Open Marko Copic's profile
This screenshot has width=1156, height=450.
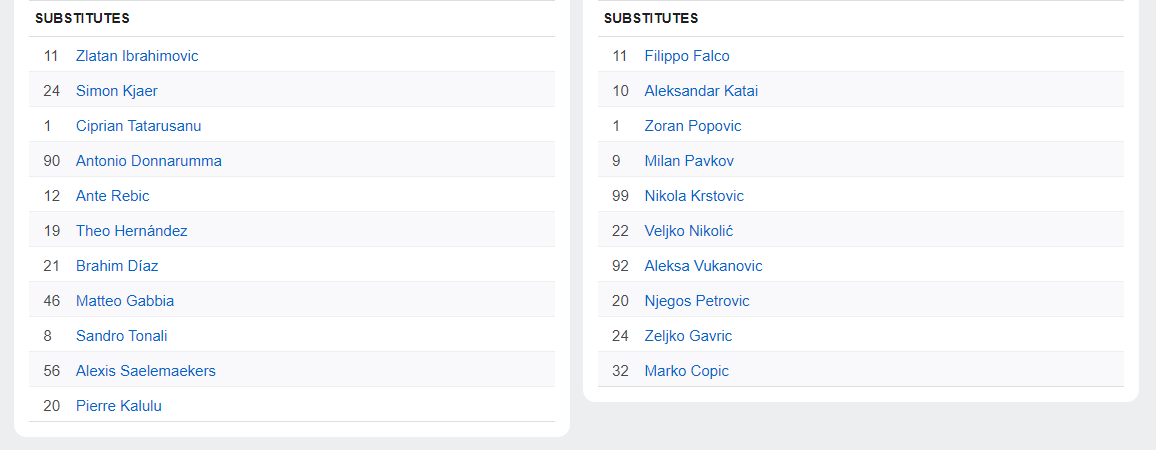tap(687, 371)
